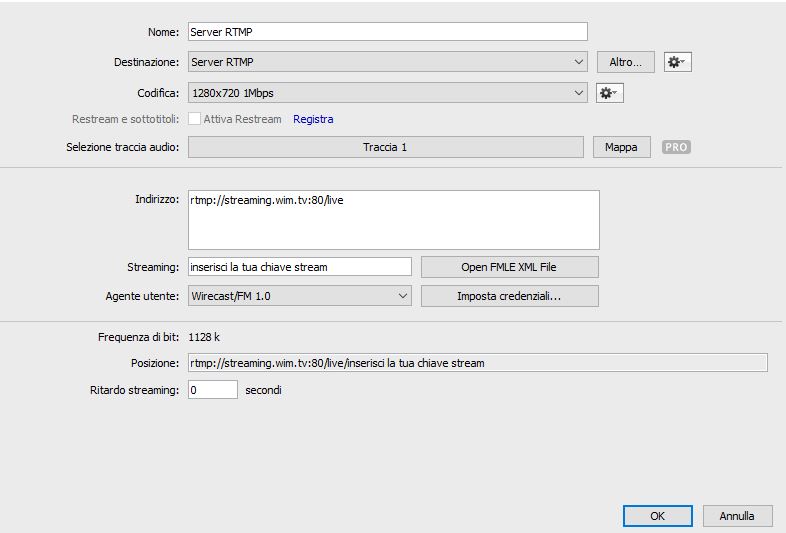Click the secondi unit label
The width and height of the screenshot is (786, 533).
pos(263,390)
